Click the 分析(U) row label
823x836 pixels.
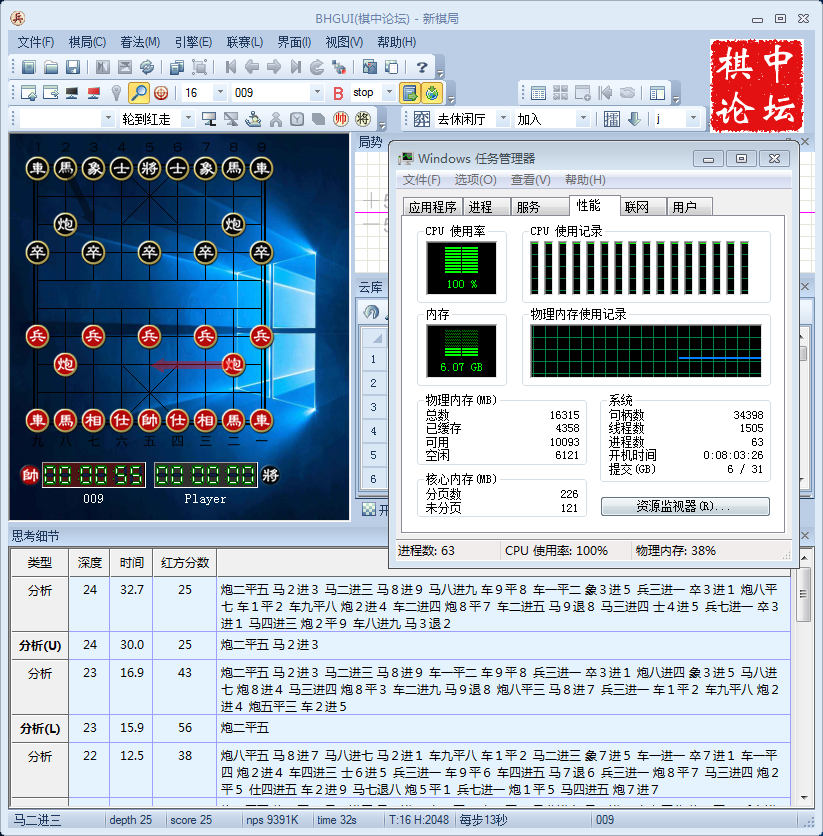[x=39, y=645]
